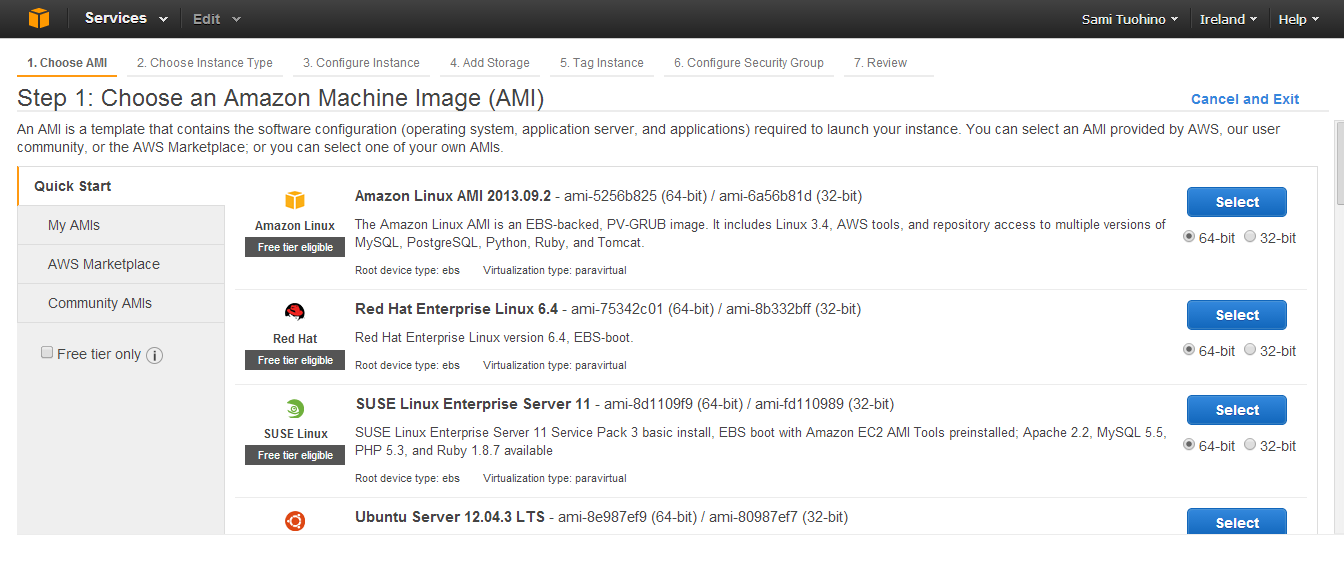1344x564 pixels.
Task: Choose 32-bit for SUSE Linux Enterprise Server
Action: pyautogui.click(x=1250, y=445)
